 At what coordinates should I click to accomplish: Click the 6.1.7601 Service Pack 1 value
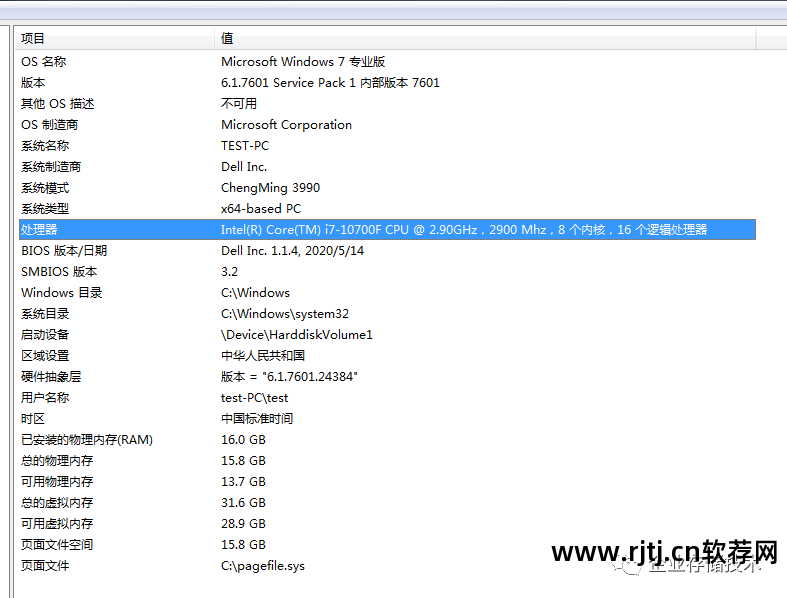pyautogui.click(x=330, y=83)
